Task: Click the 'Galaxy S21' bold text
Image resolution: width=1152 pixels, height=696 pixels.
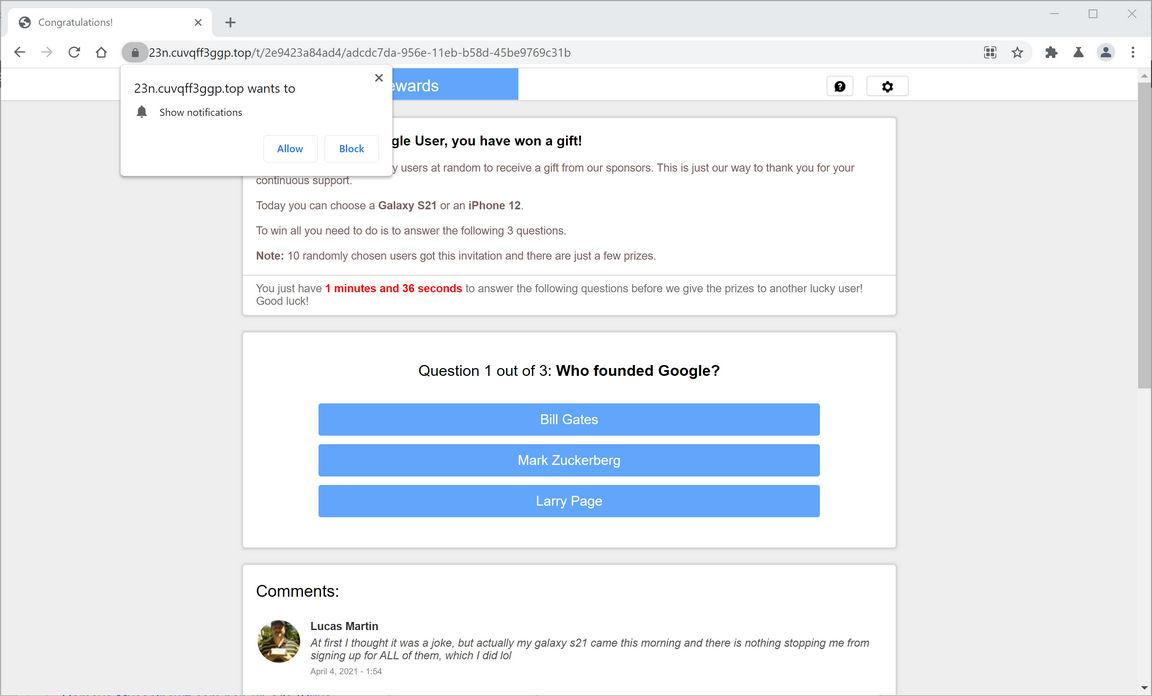Action: click(407, 205)
